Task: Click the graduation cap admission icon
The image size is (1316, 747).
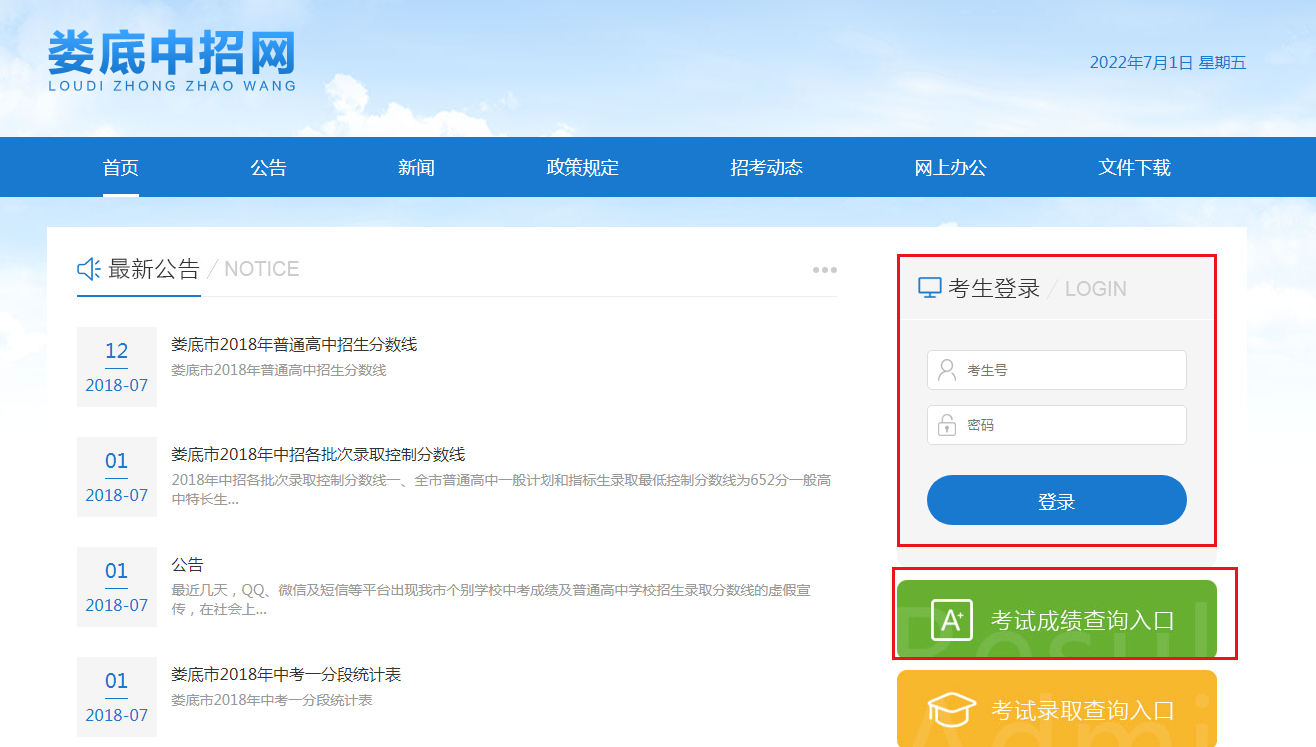Action: click(x=951, y=710)
